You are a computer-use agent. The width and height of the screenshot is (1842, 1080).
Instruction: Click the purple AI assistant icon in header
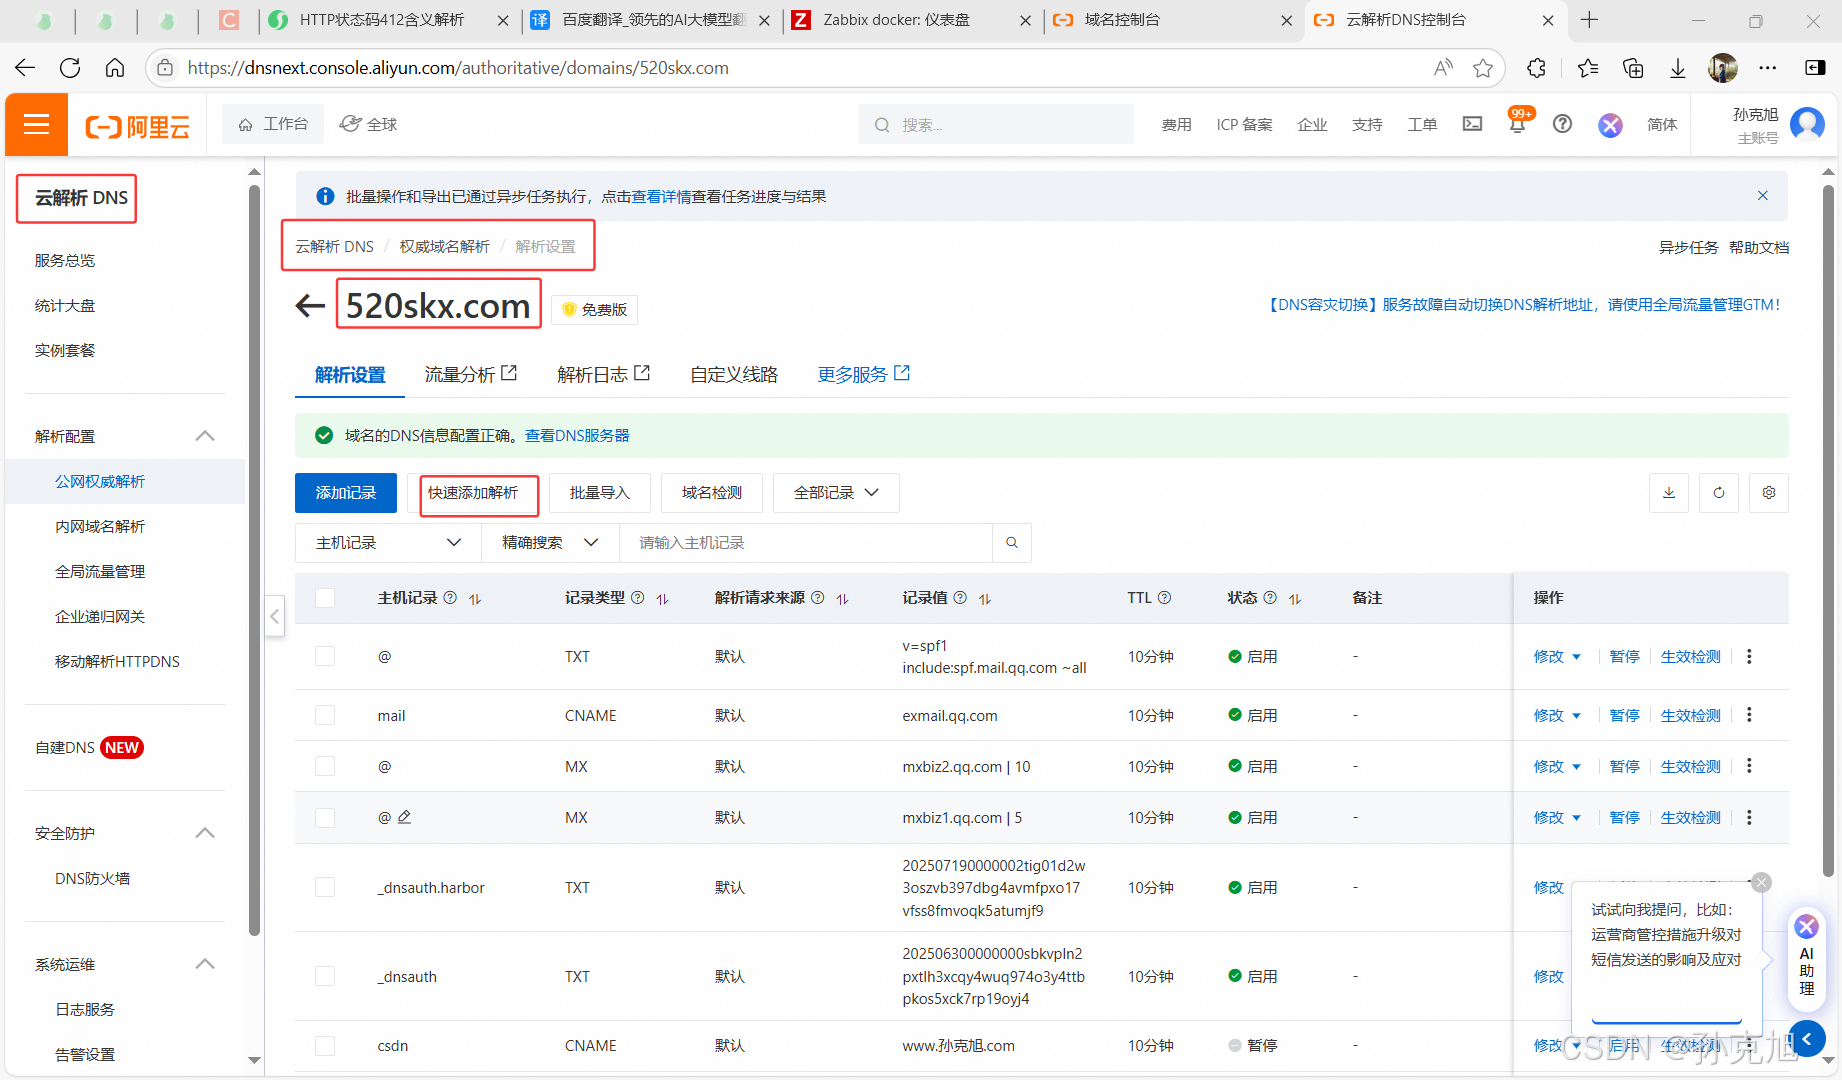click(1610, 125)
